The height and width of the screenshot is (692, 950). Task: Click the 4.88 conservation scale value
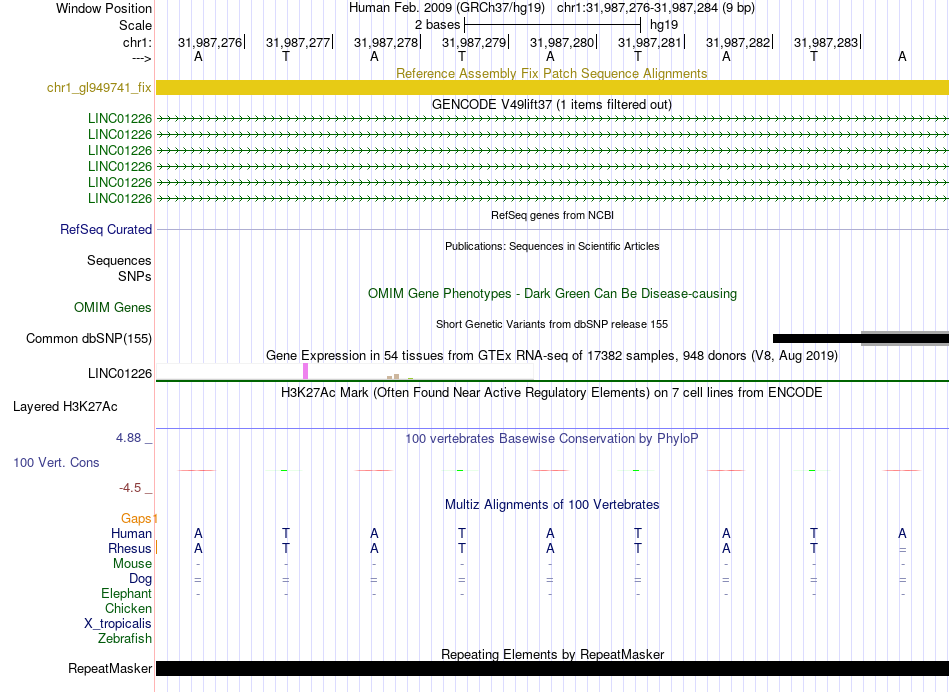tap(128, 437)
